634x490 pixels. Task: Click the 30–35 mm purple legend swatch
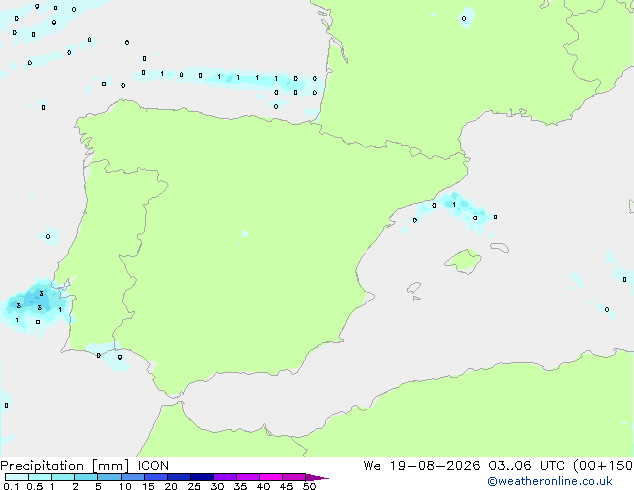pyautogui.click(x=224, y=477)
